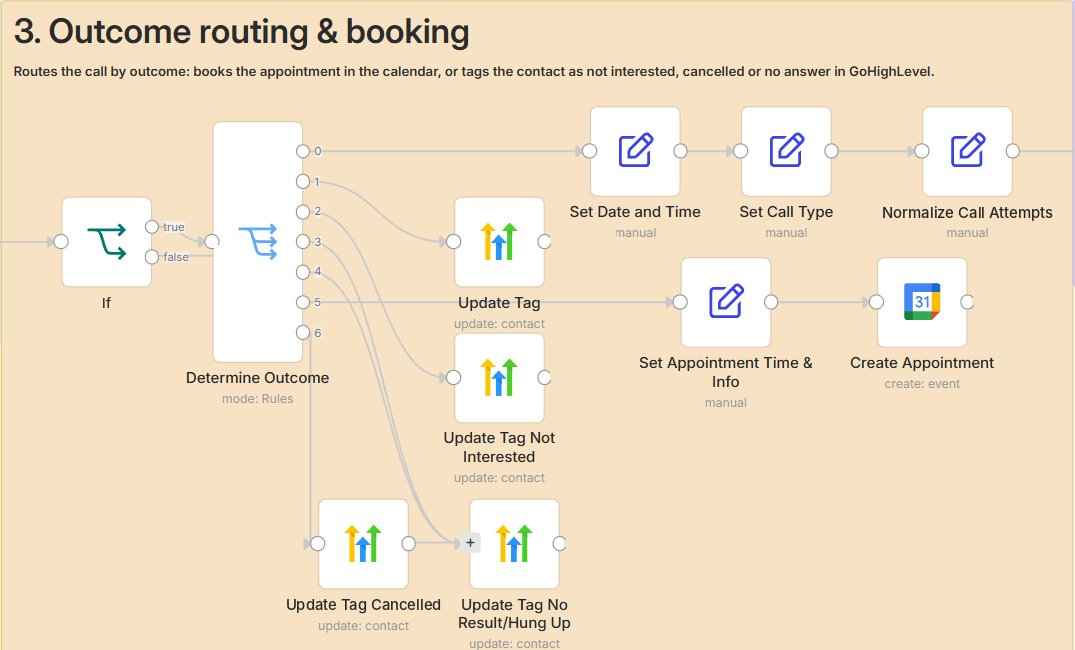This screenshot has height=650, width=1075.
Task: Open Set Appointment Time & Info node
Action: point(725,302)
